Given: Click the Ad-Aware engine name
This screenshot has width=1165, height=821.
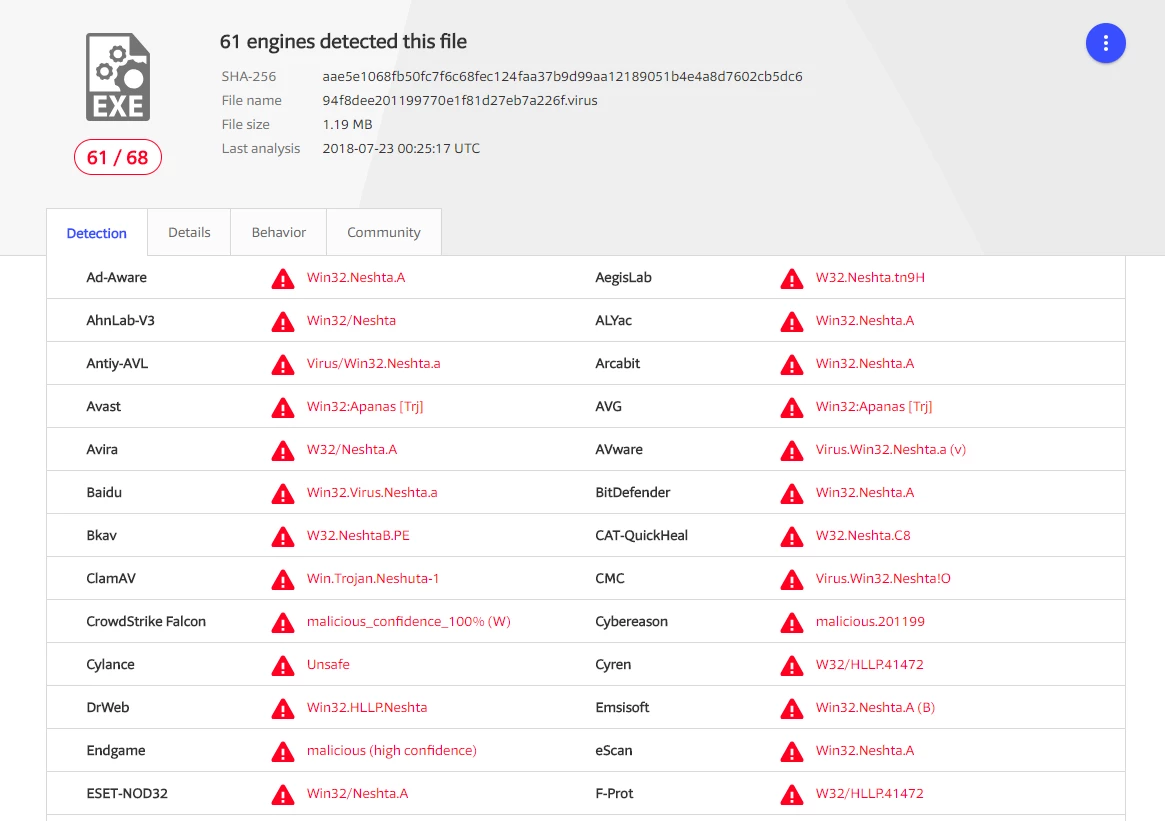Looking at the screenshot, I should (x=117, y=277).
